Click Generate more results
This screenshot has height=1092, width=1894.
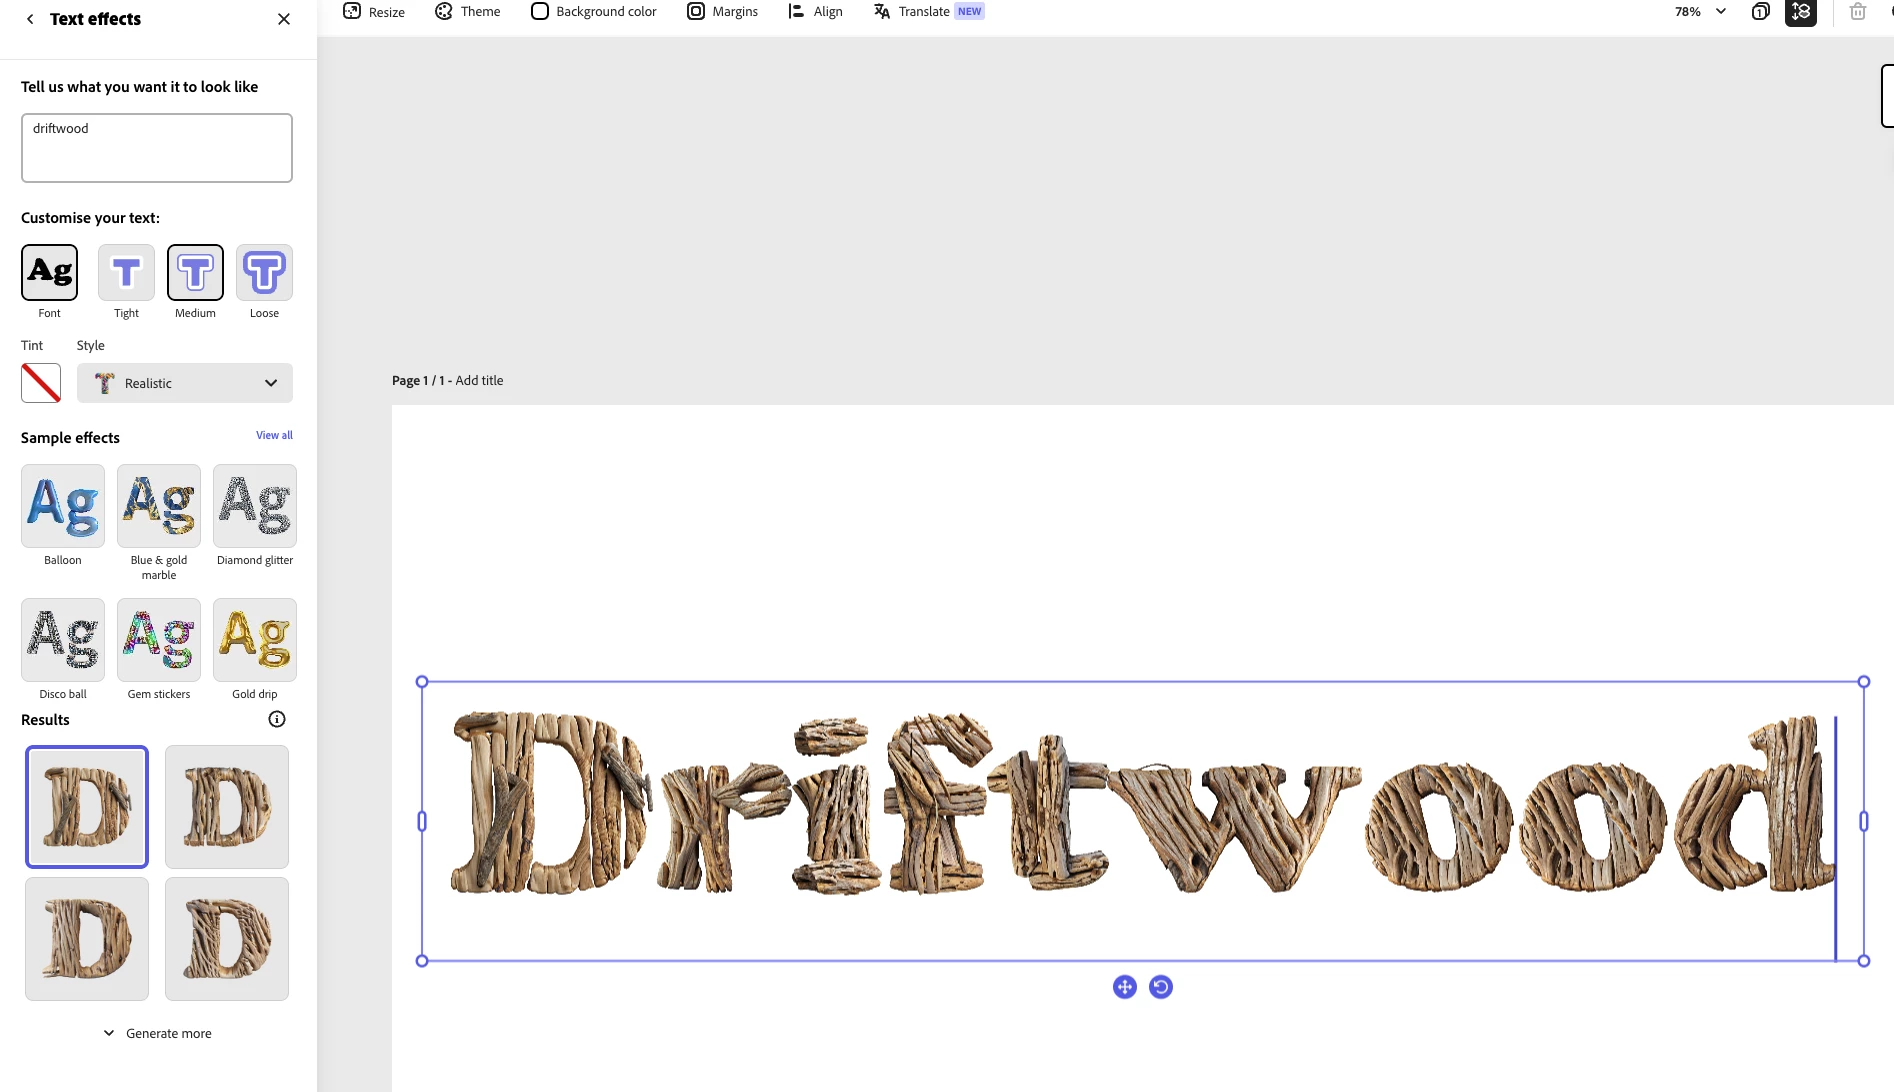[158, 1033]
